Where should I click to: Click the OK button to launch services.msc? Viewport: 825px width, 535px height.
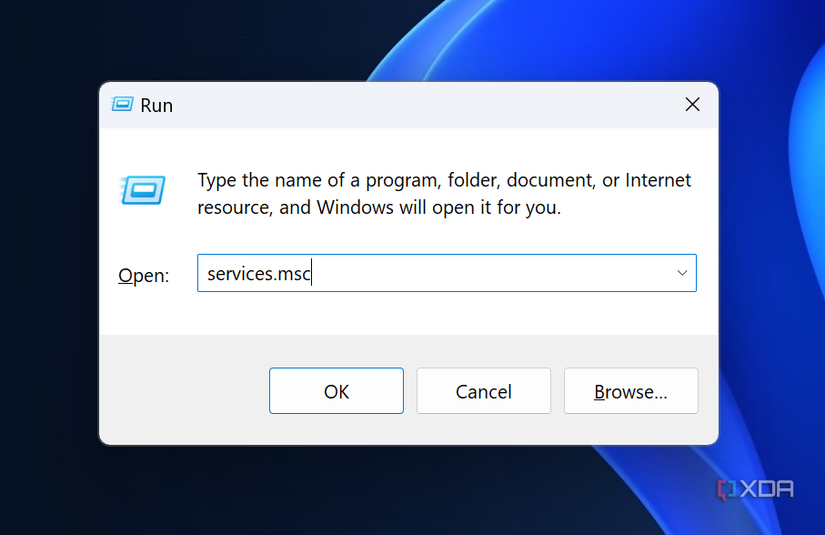[336, 391]
